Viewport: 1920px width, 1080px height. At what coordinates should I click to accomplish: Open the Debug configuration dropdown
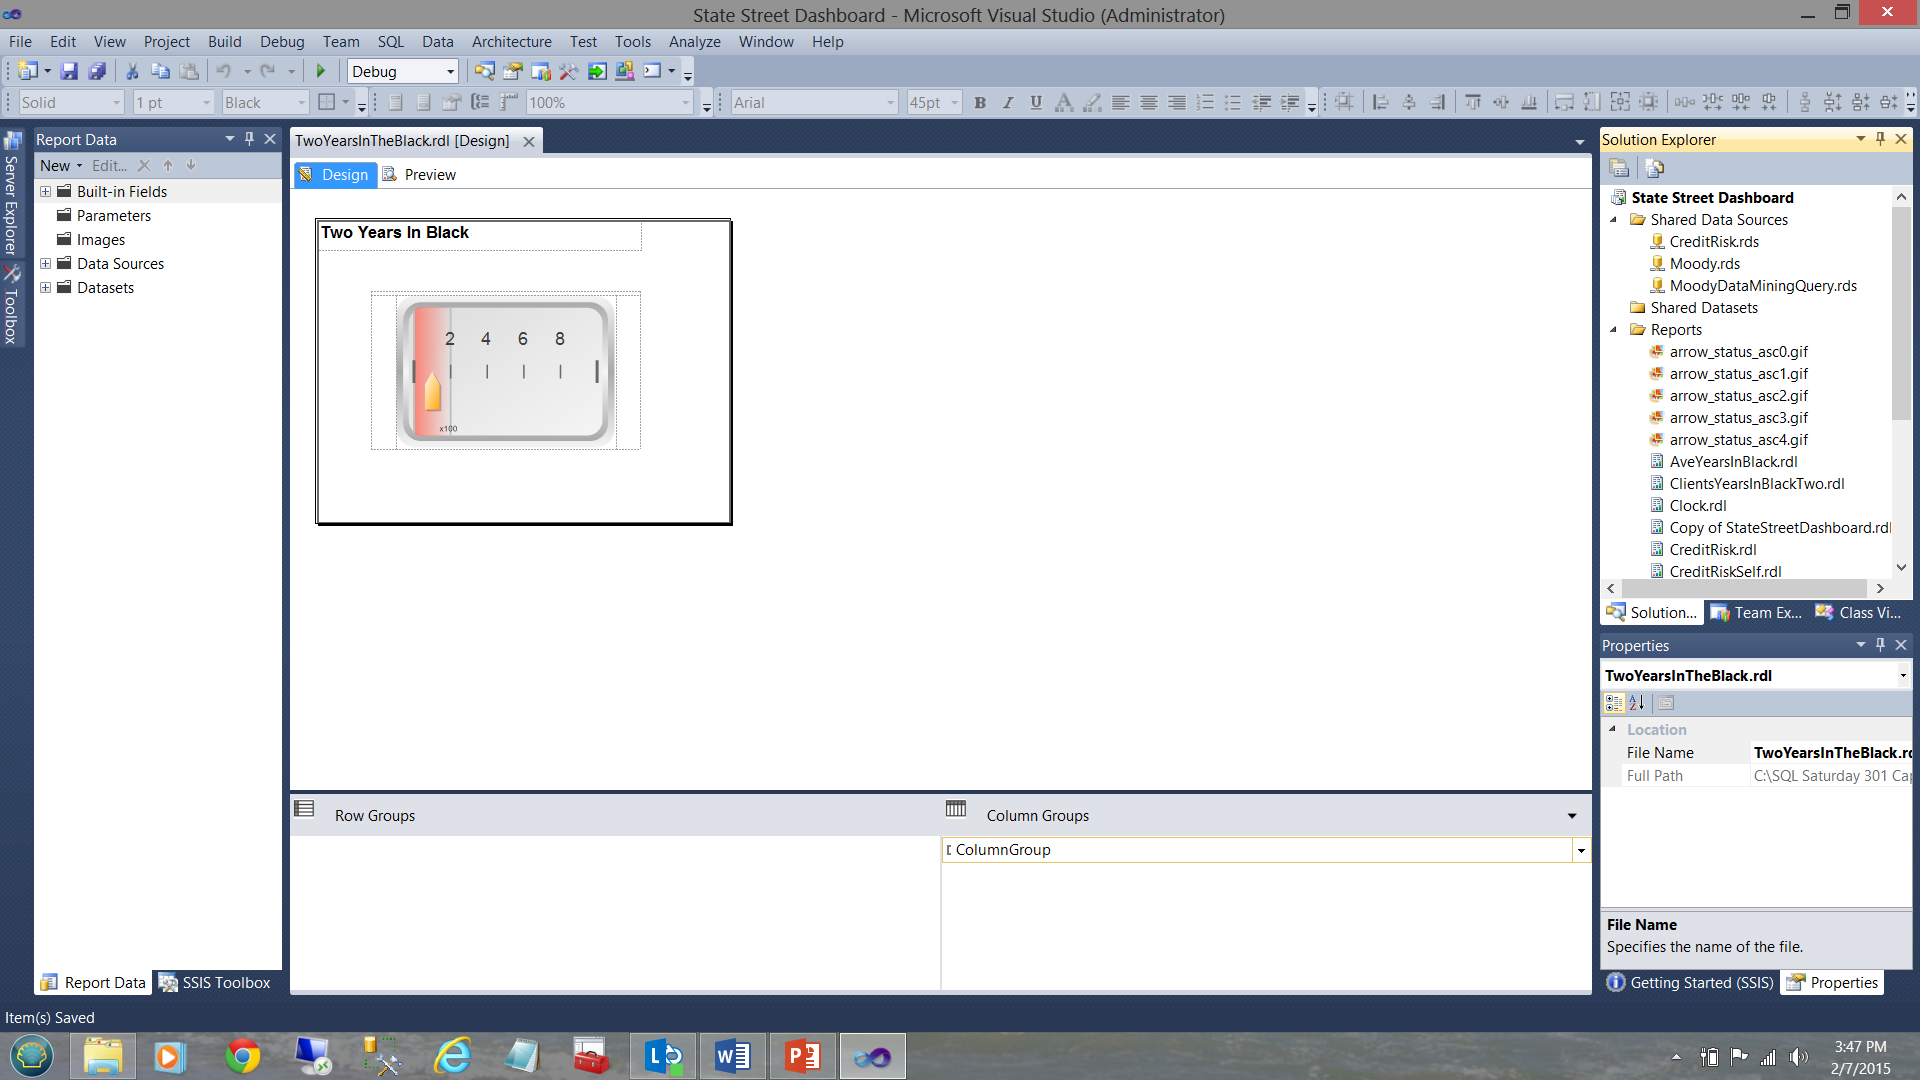pos(450,71)
